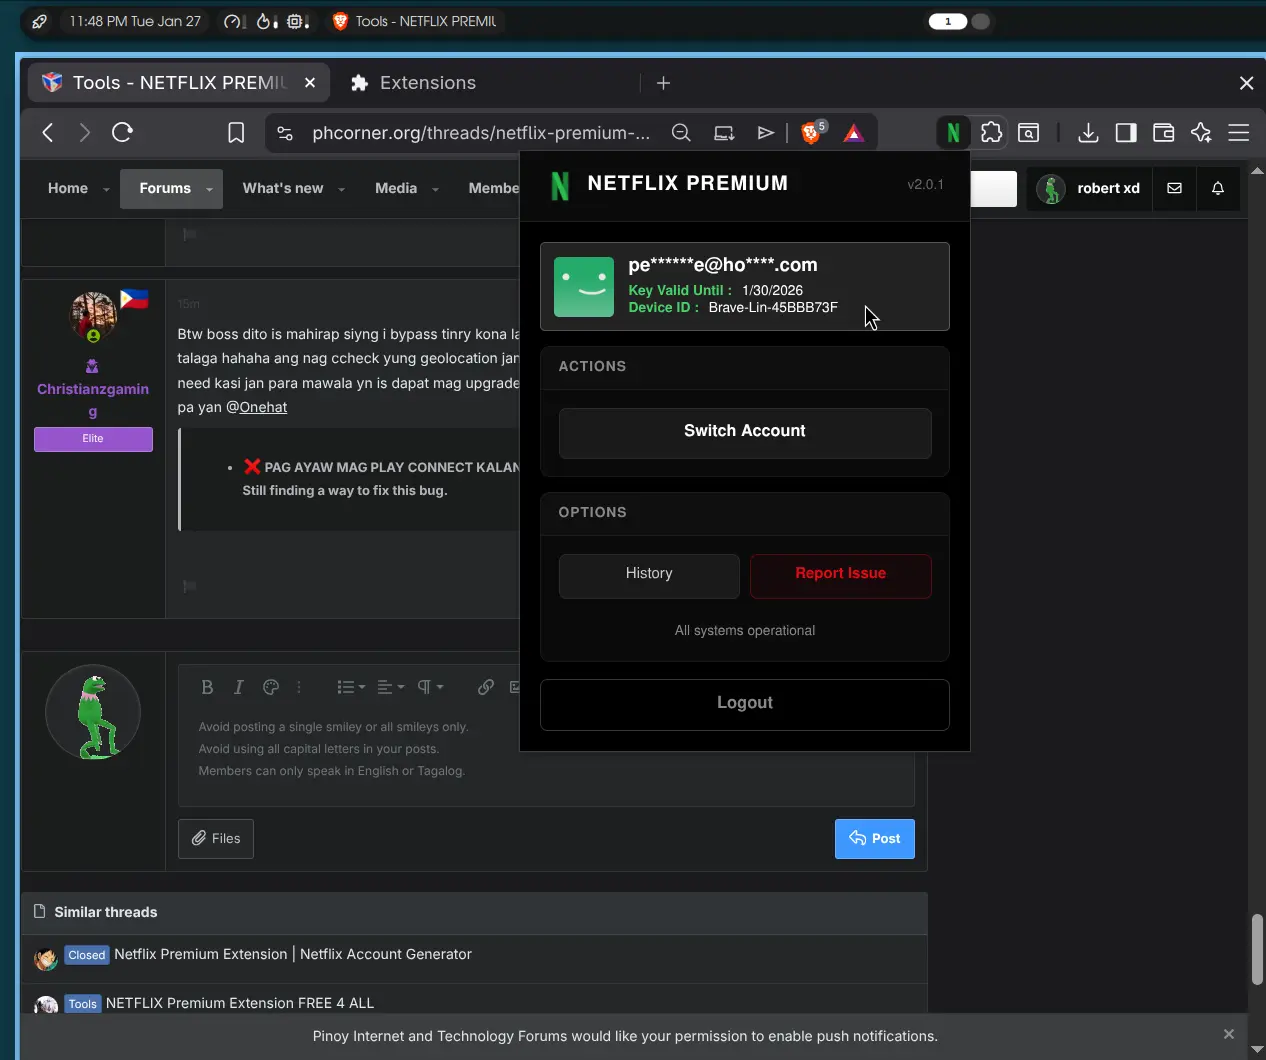Click the Device ID Brave-Lin-45BBB73F text
1266x1060 pixels.
click(773, 308)
